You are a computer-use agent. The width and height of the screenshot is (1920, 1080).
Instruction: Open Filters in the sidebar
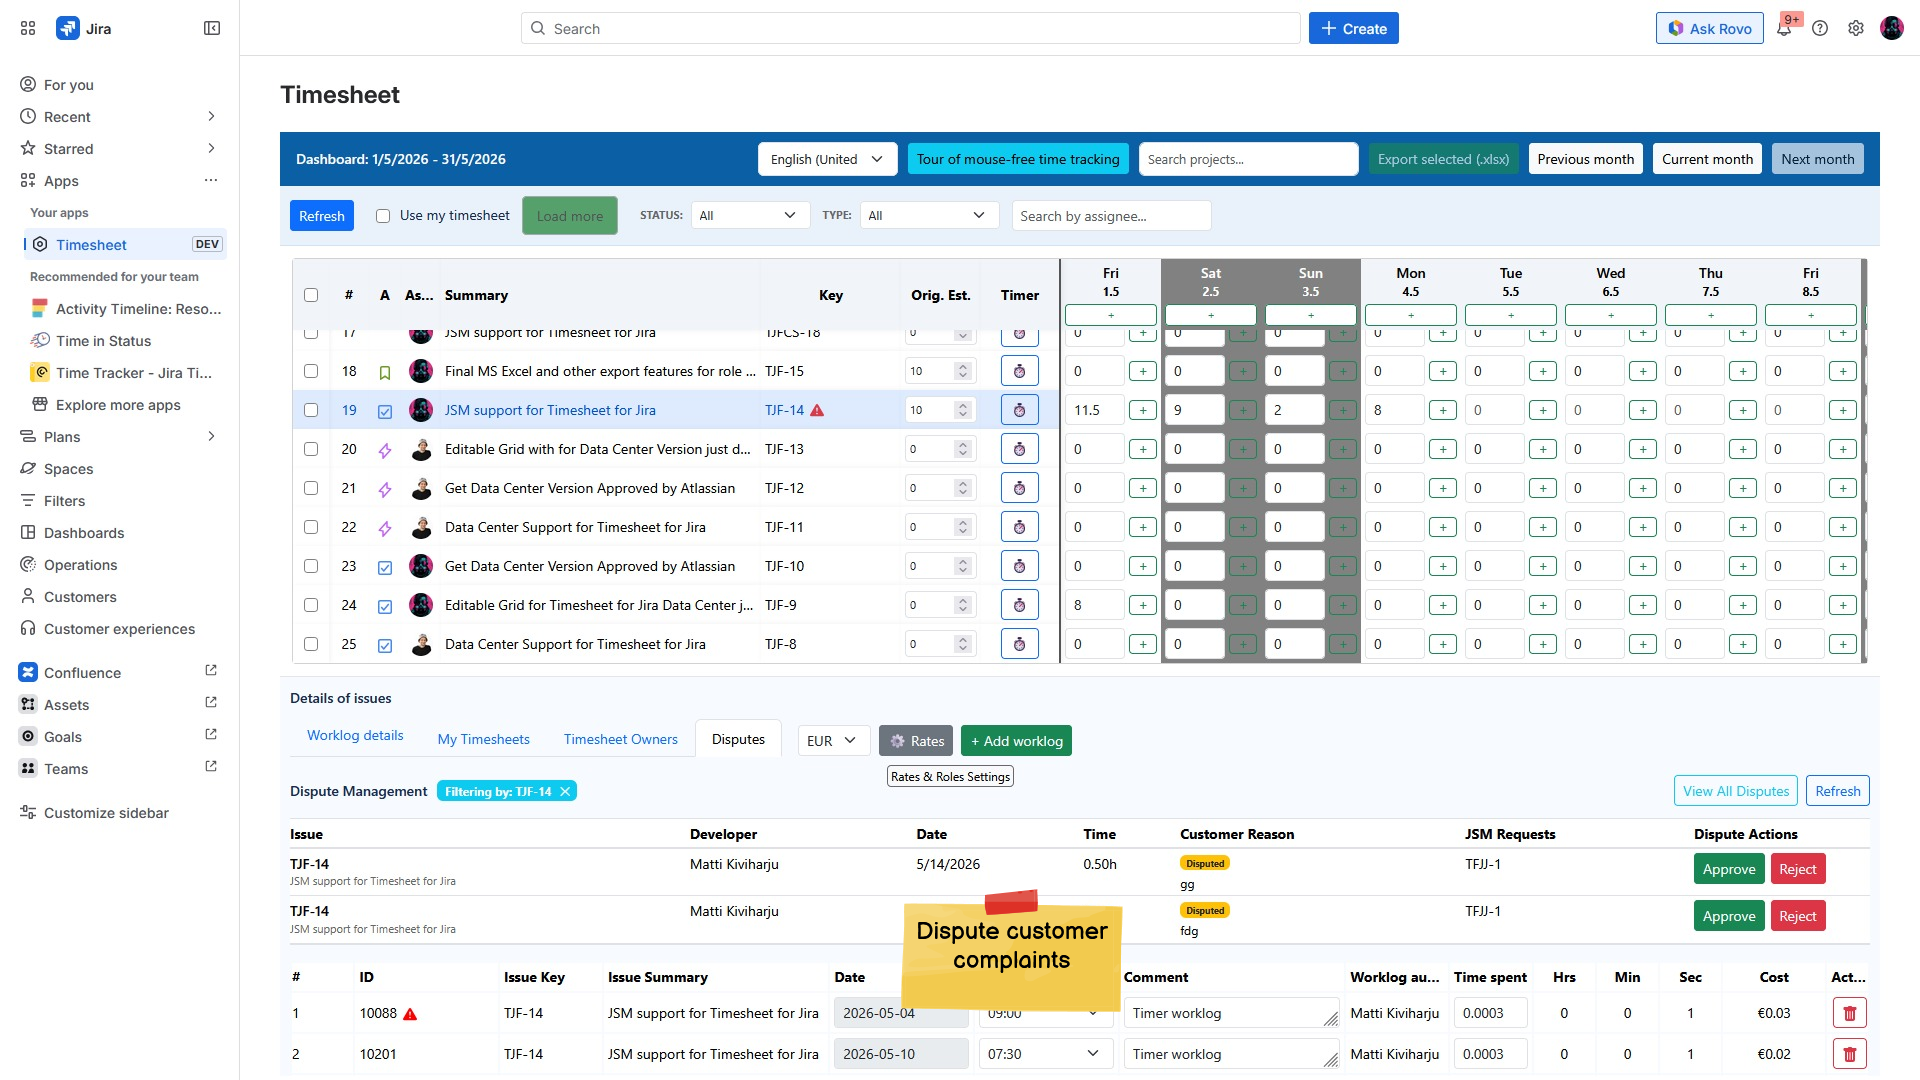pyautogui.click(x=64, y=501)
